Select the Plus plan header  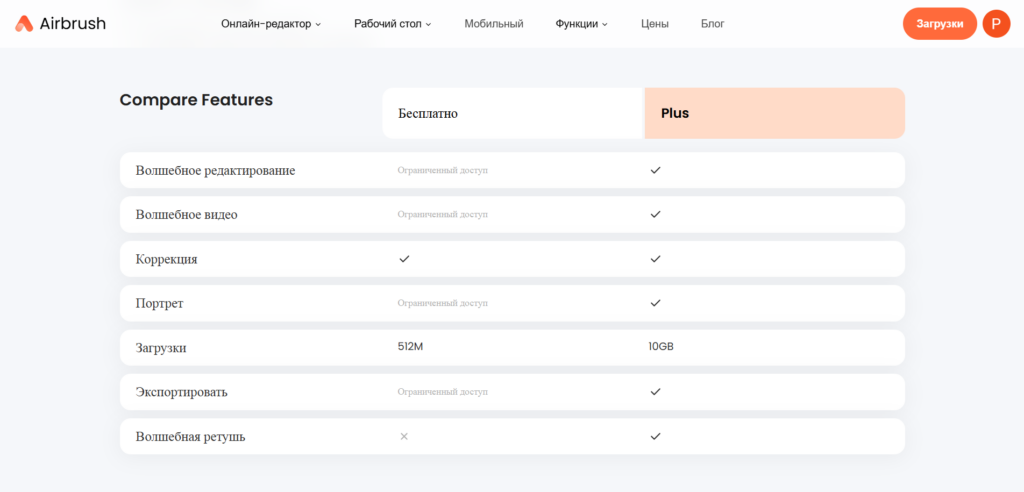click(x=775, y=113)
